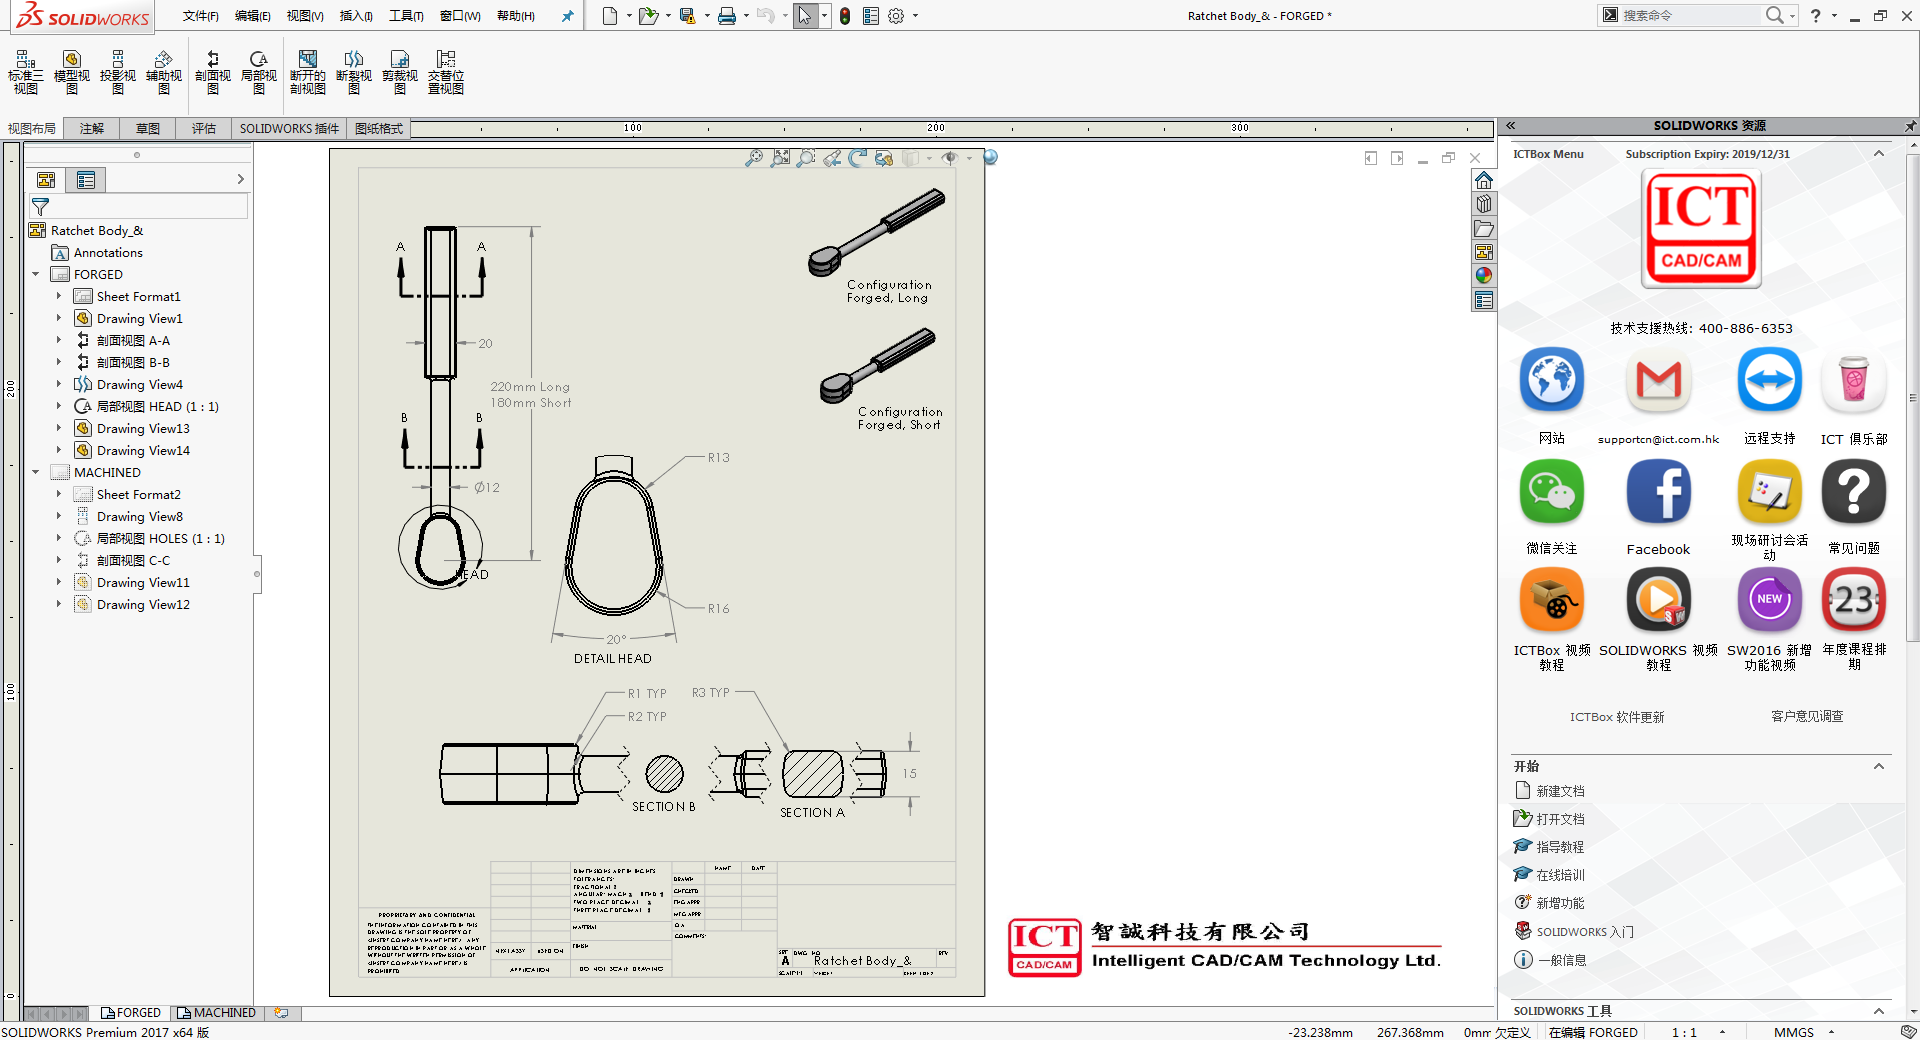Open the File Explorer task pane tab

pyautogui.click(x=1484, y=228)
